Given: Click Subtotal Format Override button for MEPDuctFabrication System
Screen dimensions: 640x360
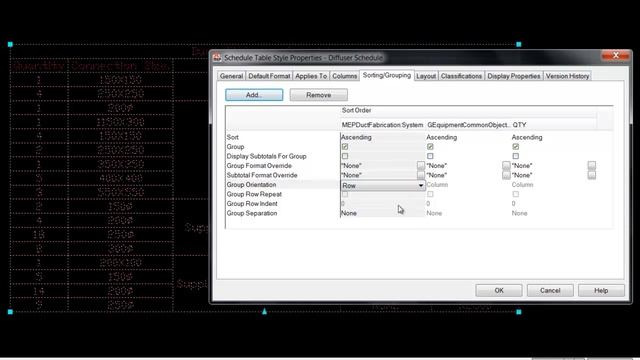Looking at the screenshot, I should 421,175.
